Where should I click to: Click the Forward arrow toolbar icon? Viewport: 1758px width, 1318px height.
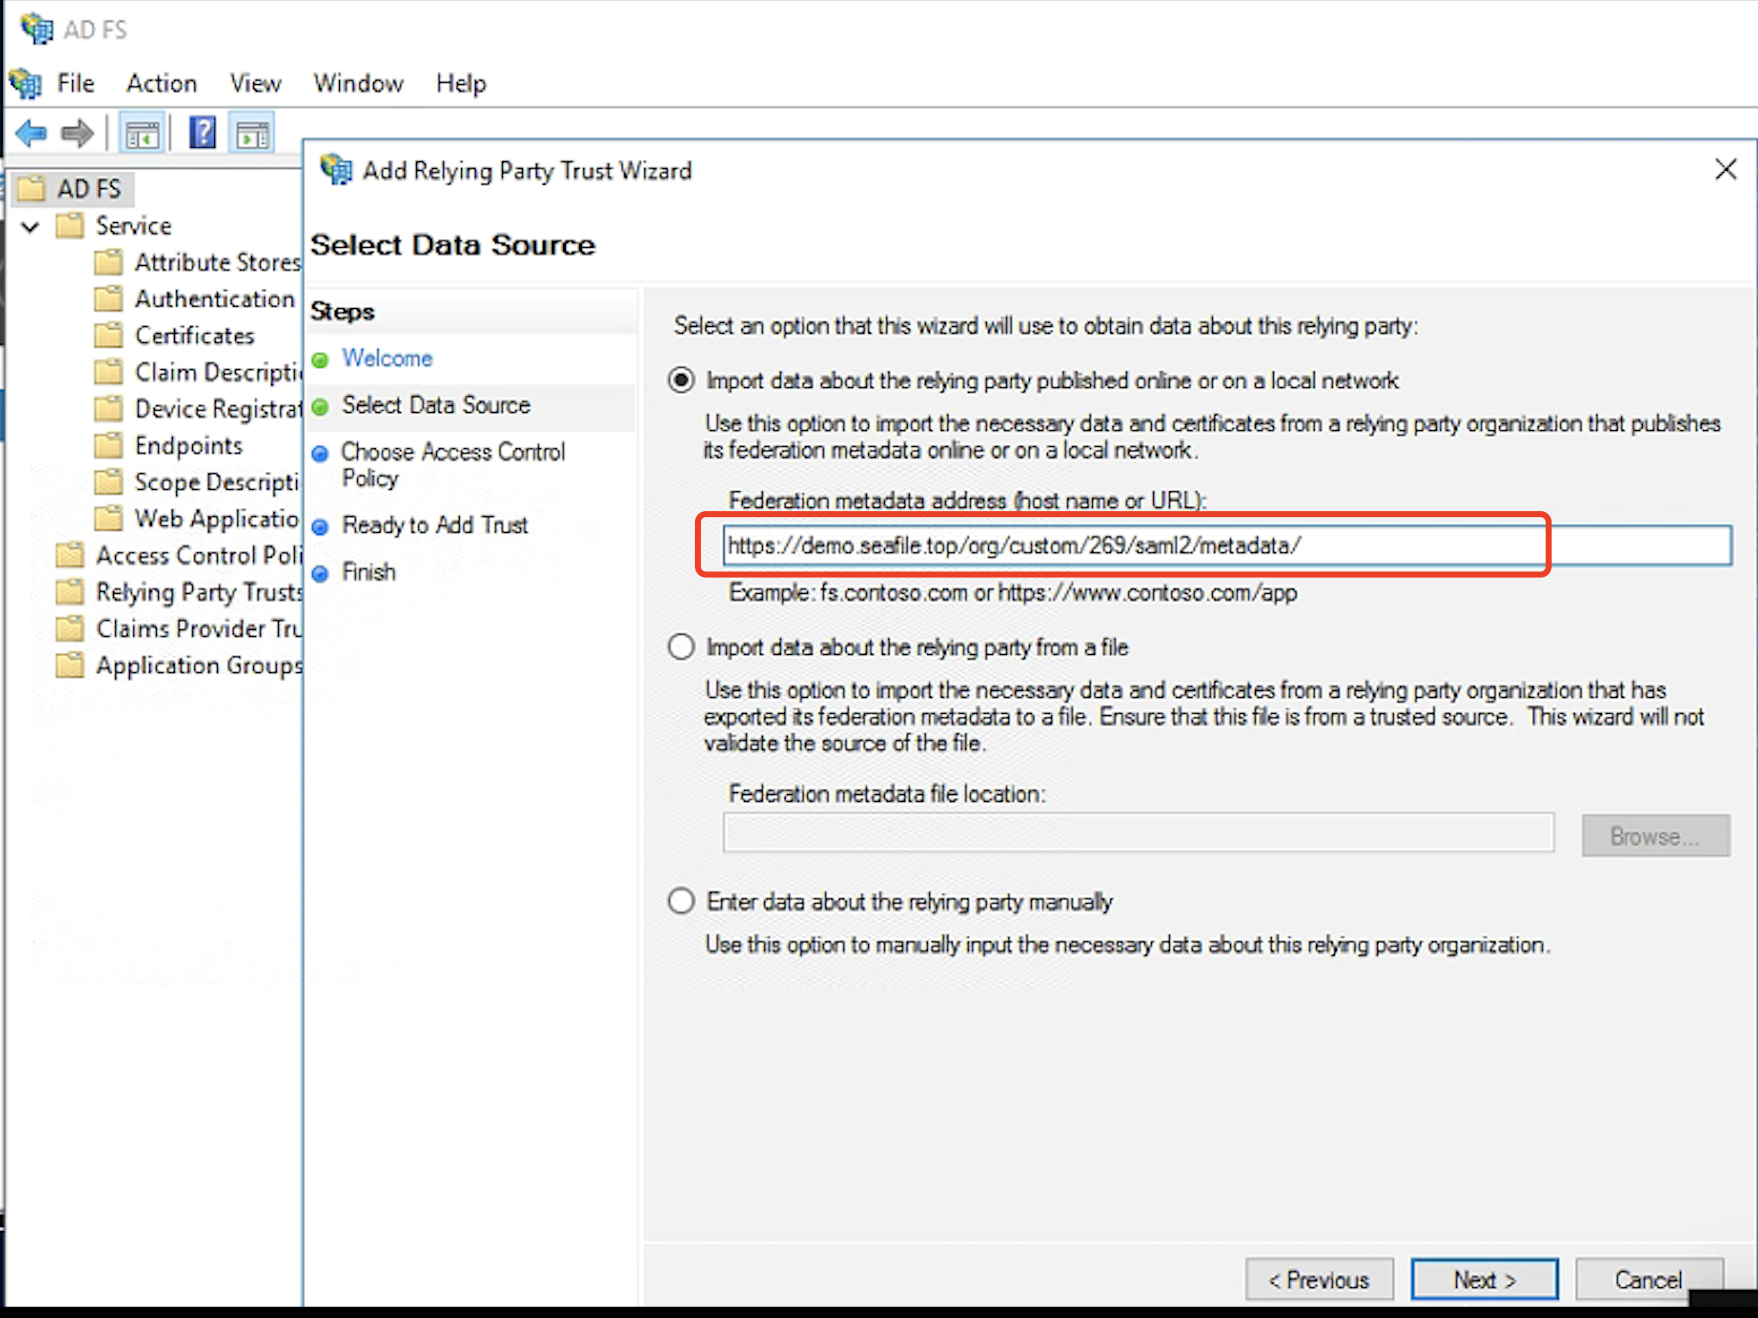[77, 133]
